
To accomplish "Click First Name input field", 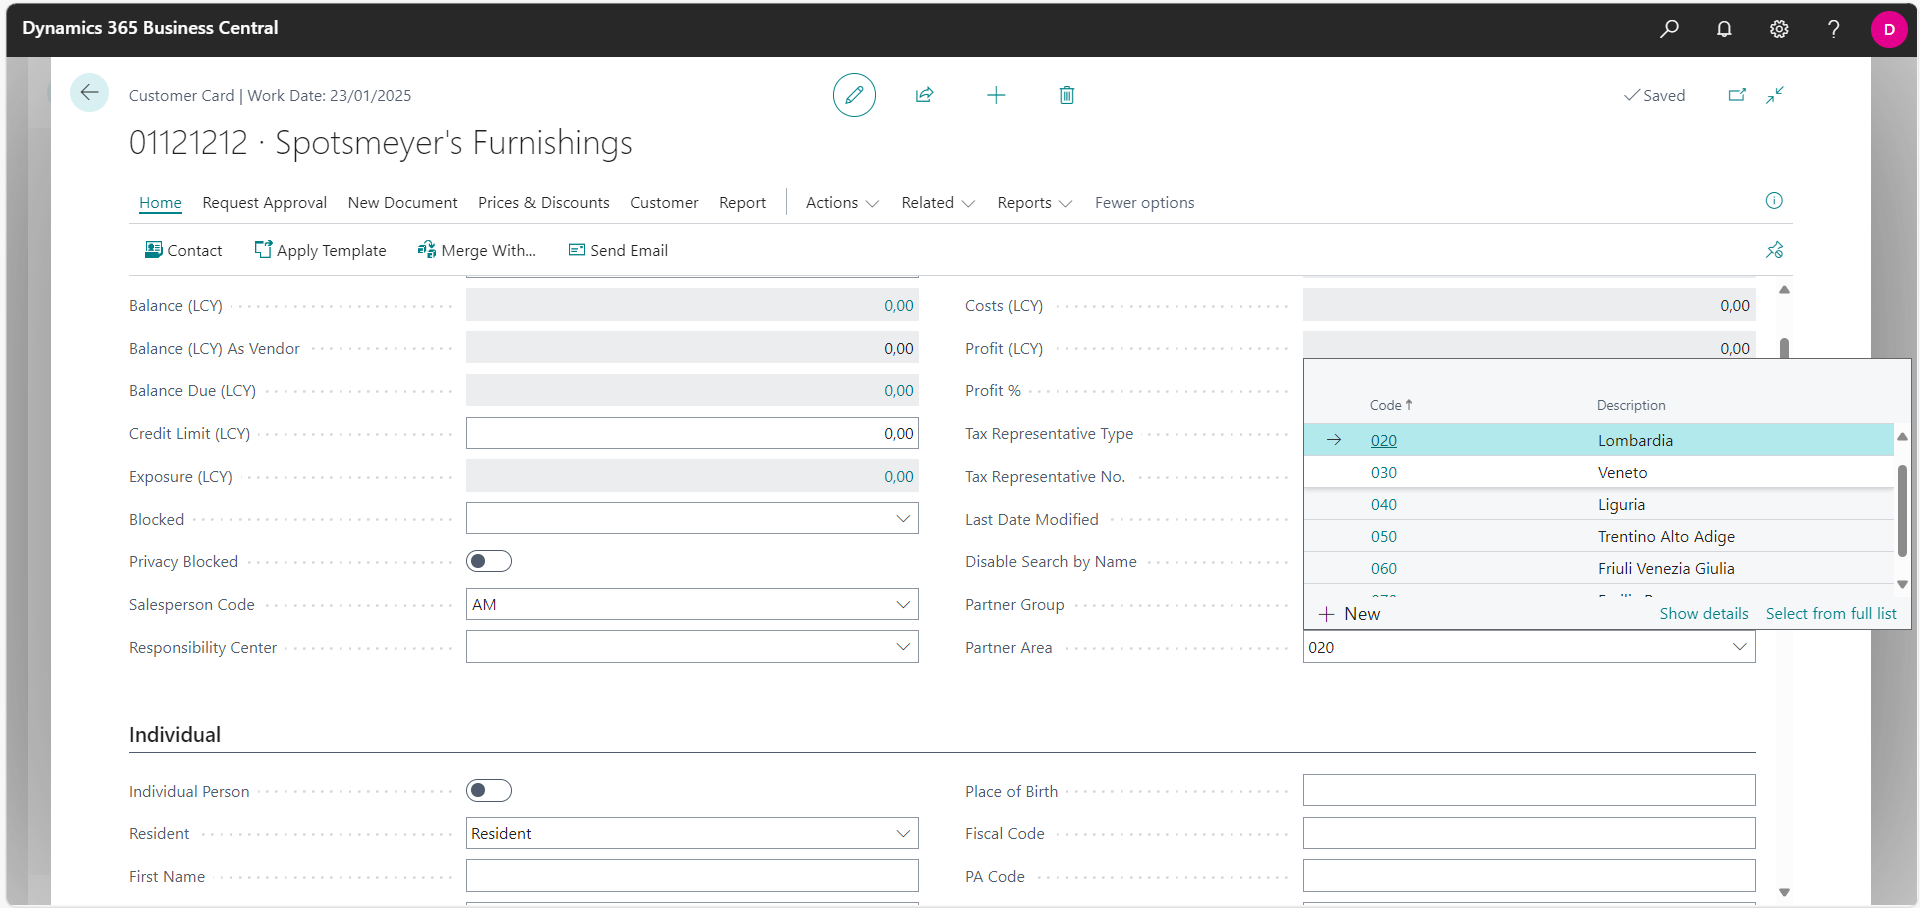I will click(692, 876).
